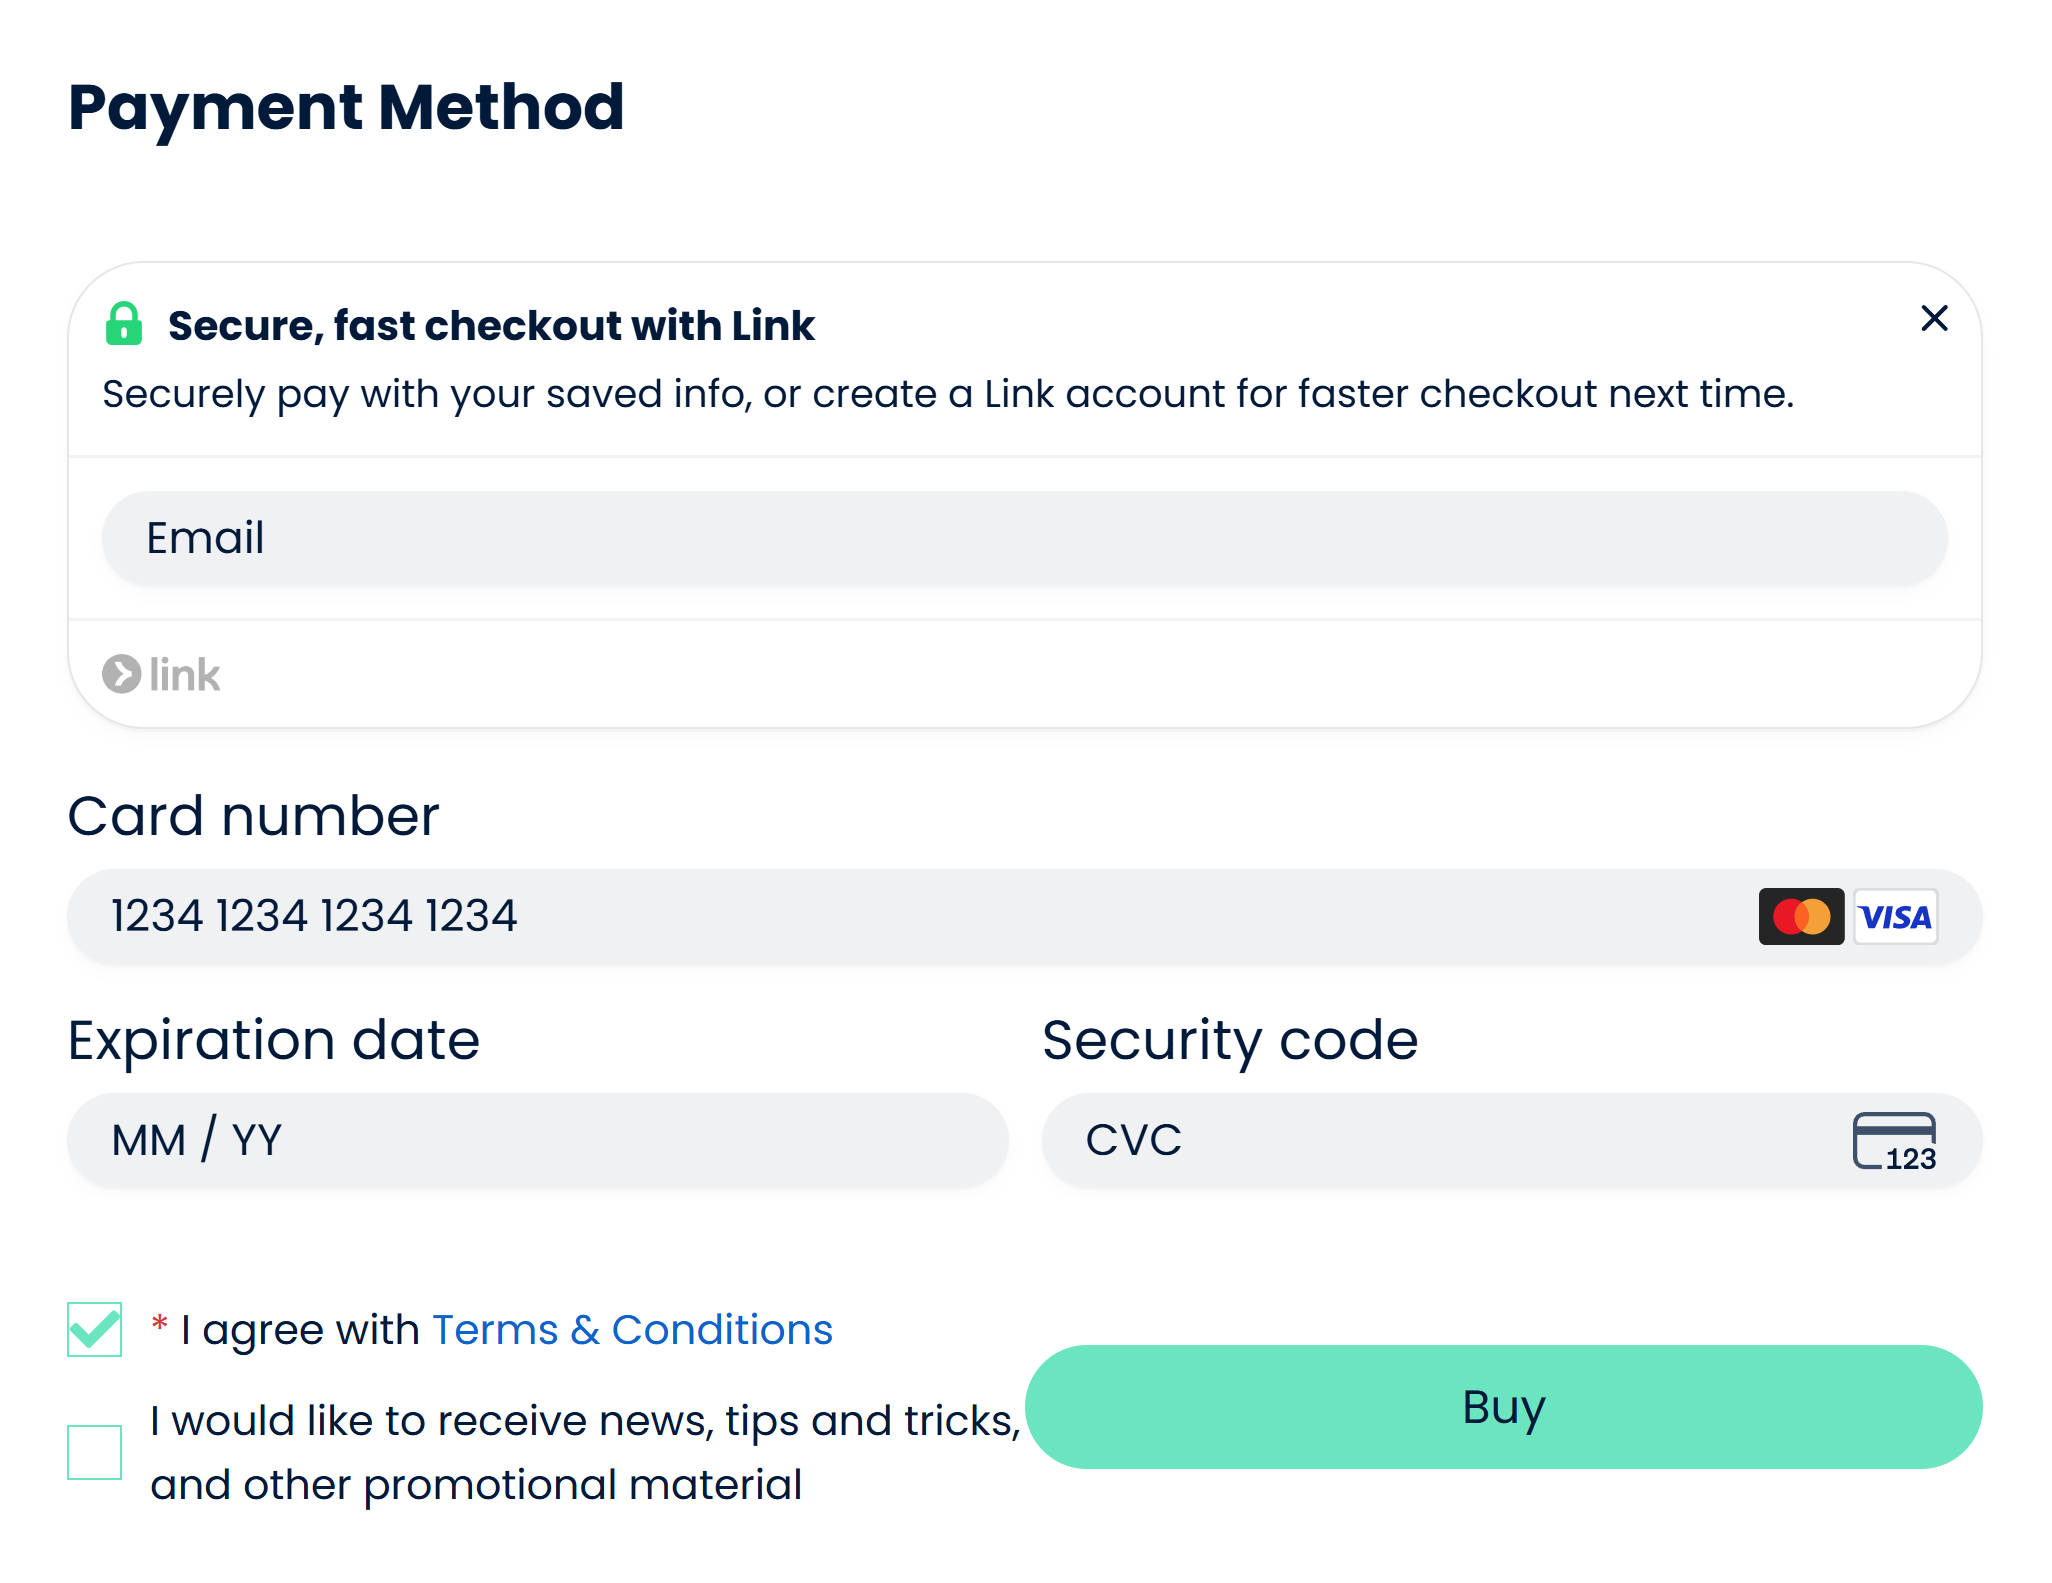Click the Payment Method heading
Viewport: 2052px width, 1583px height.
click(346, 107)
